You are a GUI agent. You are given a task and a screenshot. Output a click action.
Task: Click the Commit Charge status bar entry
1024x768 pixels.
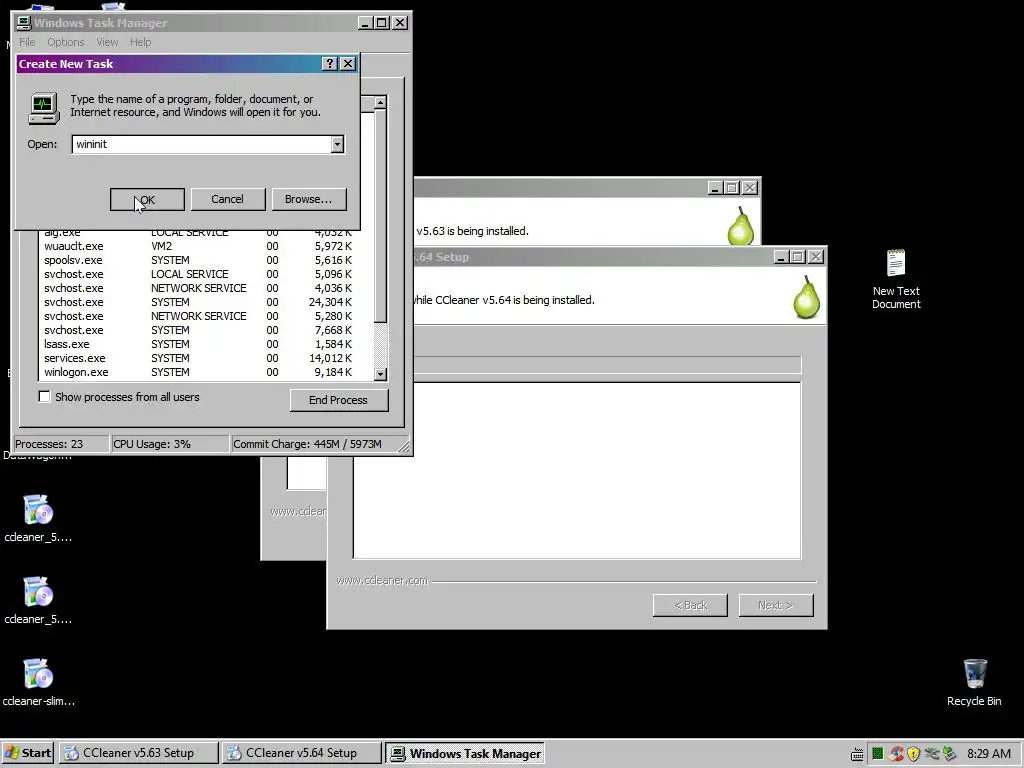[x=315, y=444]
